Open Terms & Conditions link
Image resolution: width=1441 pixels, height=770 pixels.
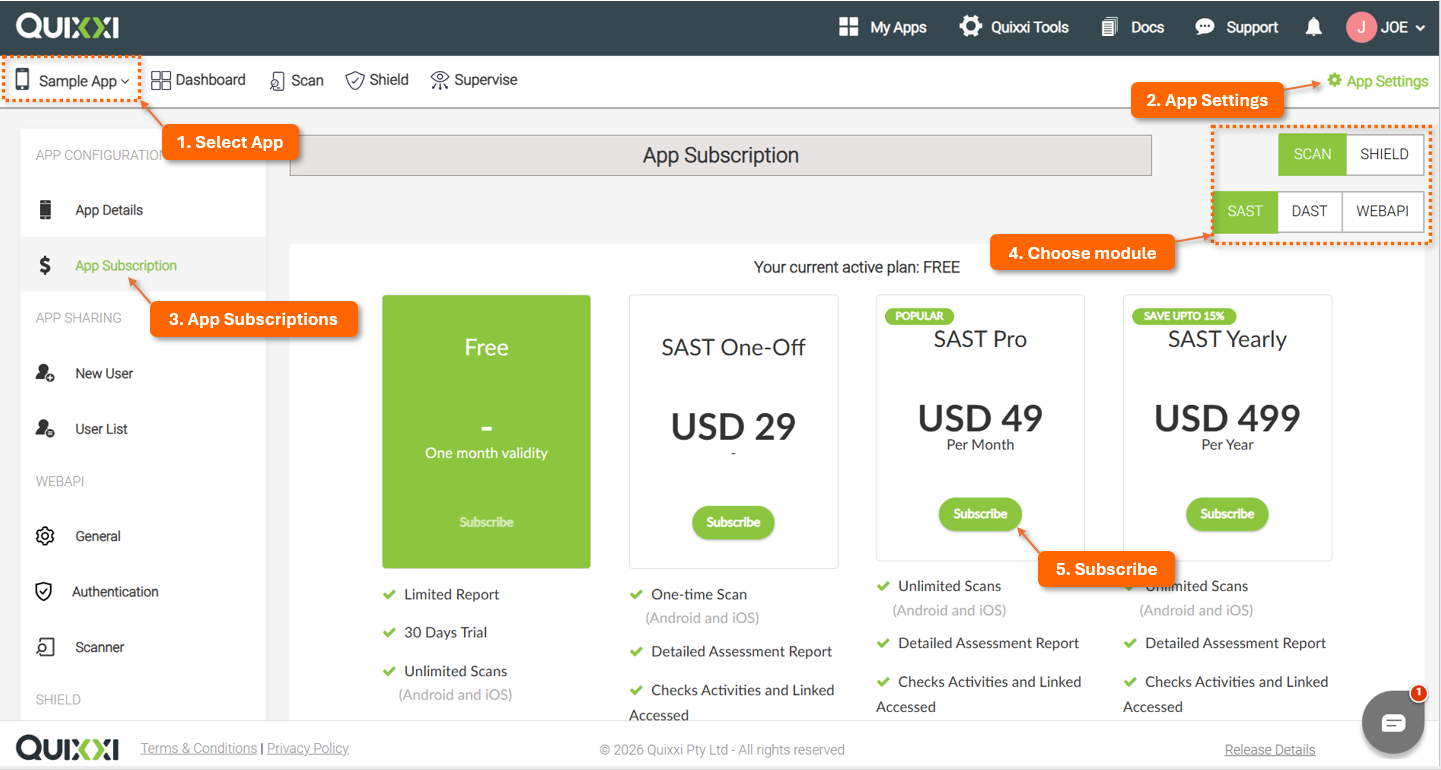pos(199,748)
